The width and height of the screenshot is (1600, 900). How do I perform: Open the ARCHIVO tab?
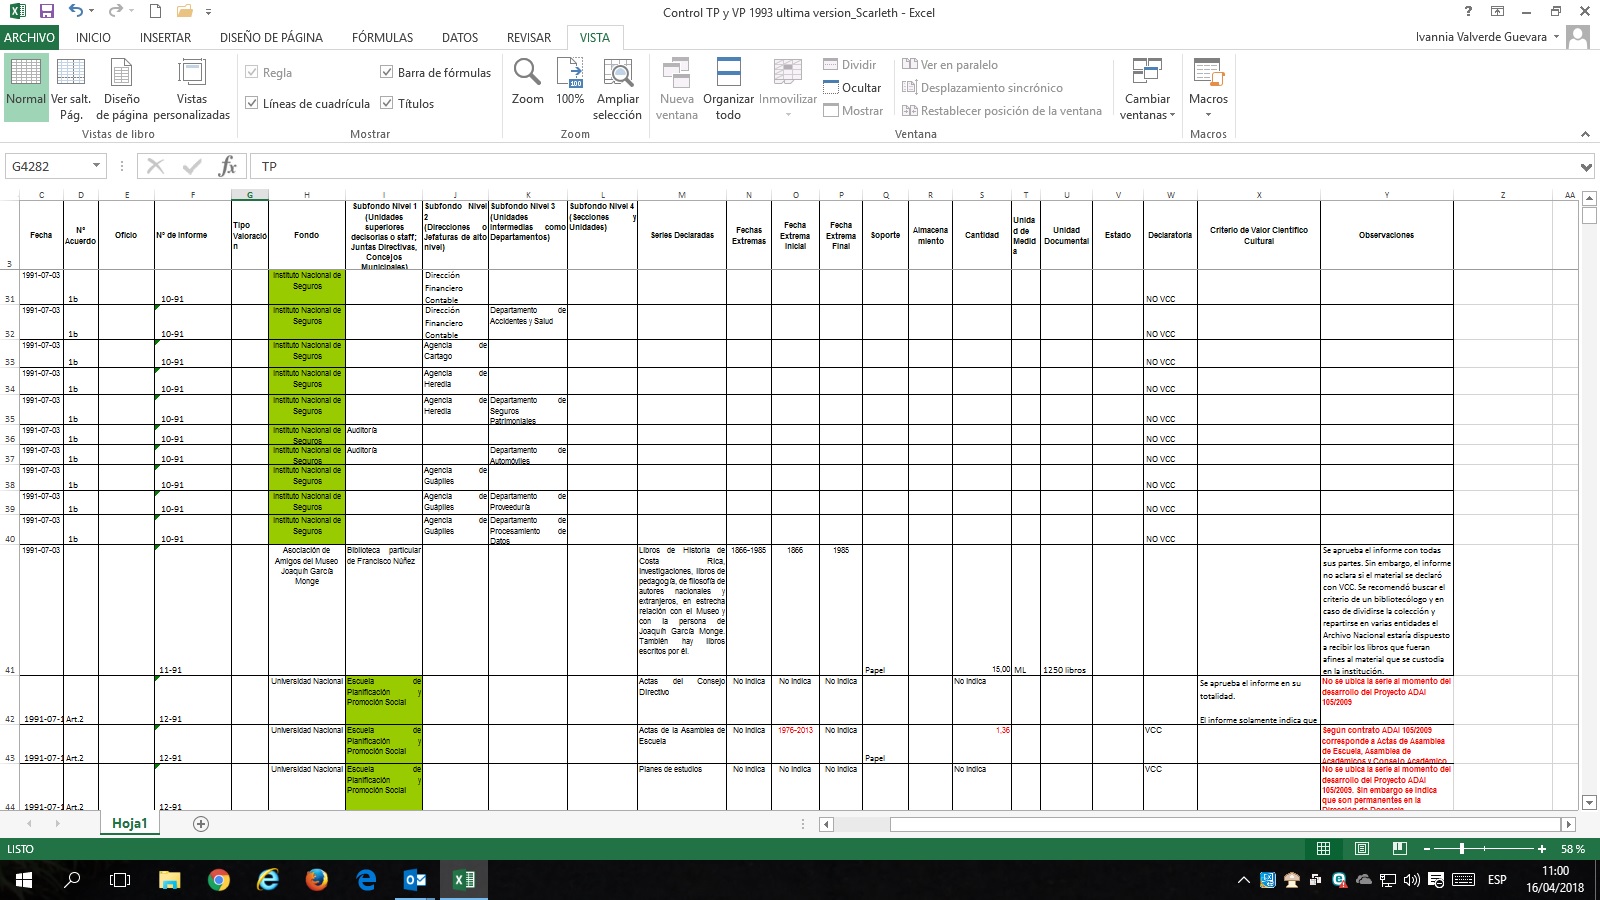(x=29, y=38)
